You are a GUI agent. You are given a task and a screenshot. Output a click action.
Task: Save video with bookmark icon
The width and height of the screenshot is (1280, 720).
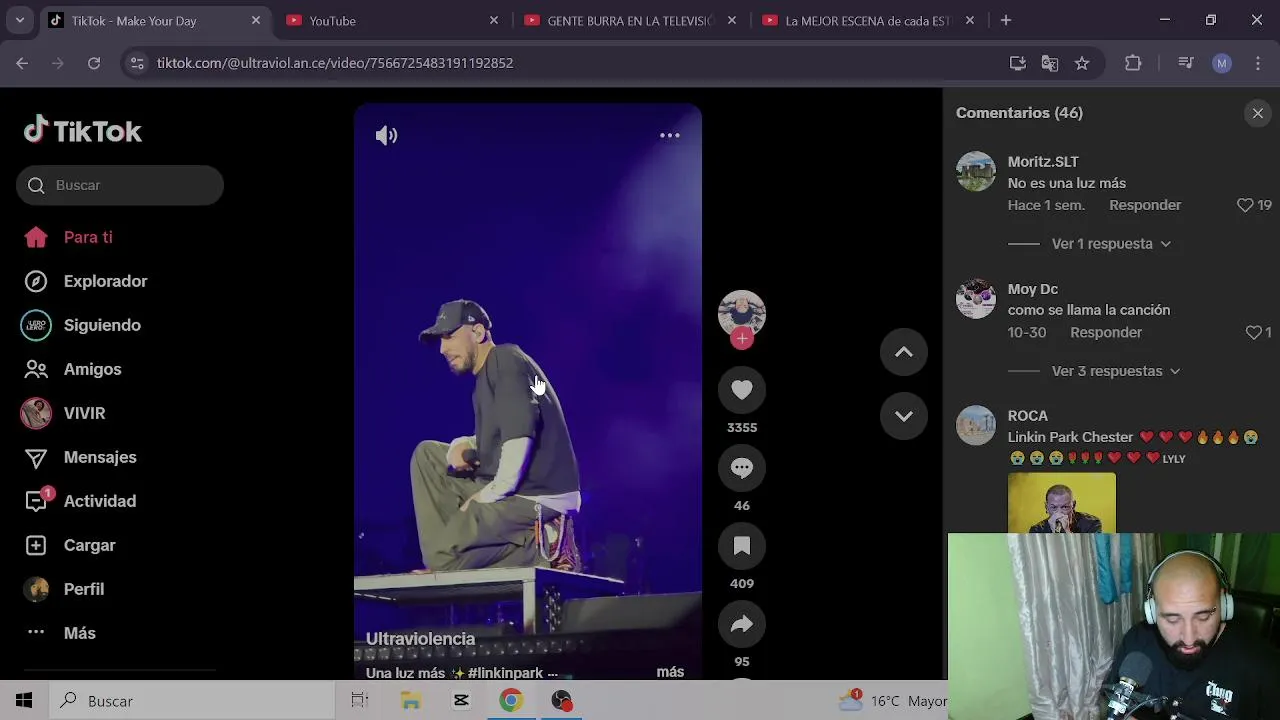pyautogui.click(x=742, y=546)
